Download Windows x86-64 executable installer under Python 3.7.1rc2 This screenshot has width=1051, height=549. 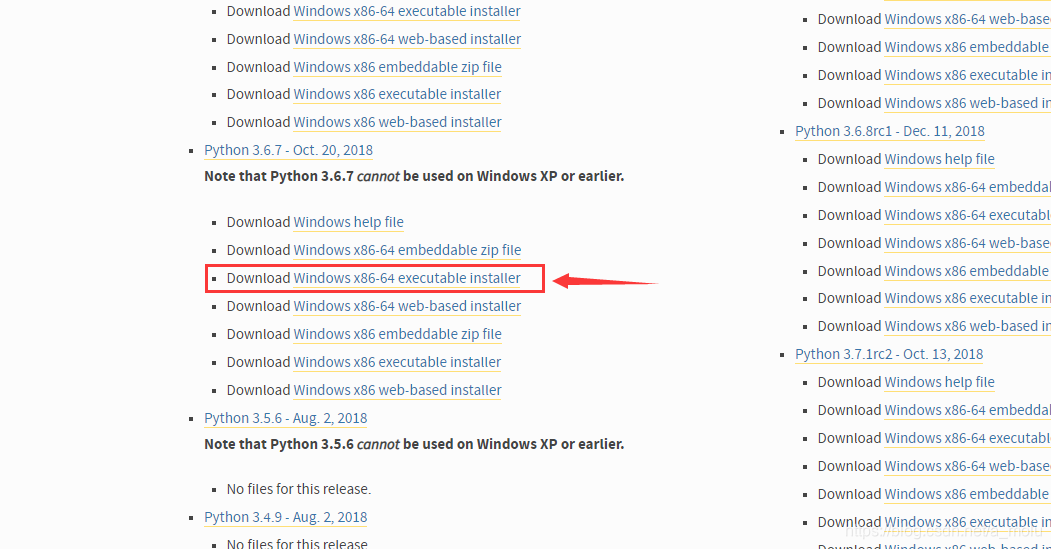pos(967,439)
